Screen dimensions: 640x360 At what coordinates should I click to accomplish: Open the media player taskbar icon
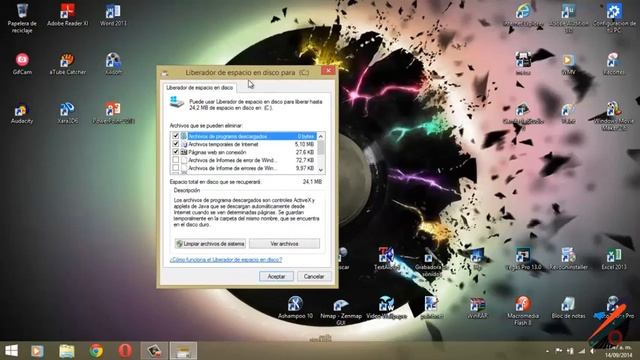pyautogui.click(x=37, y=351)
